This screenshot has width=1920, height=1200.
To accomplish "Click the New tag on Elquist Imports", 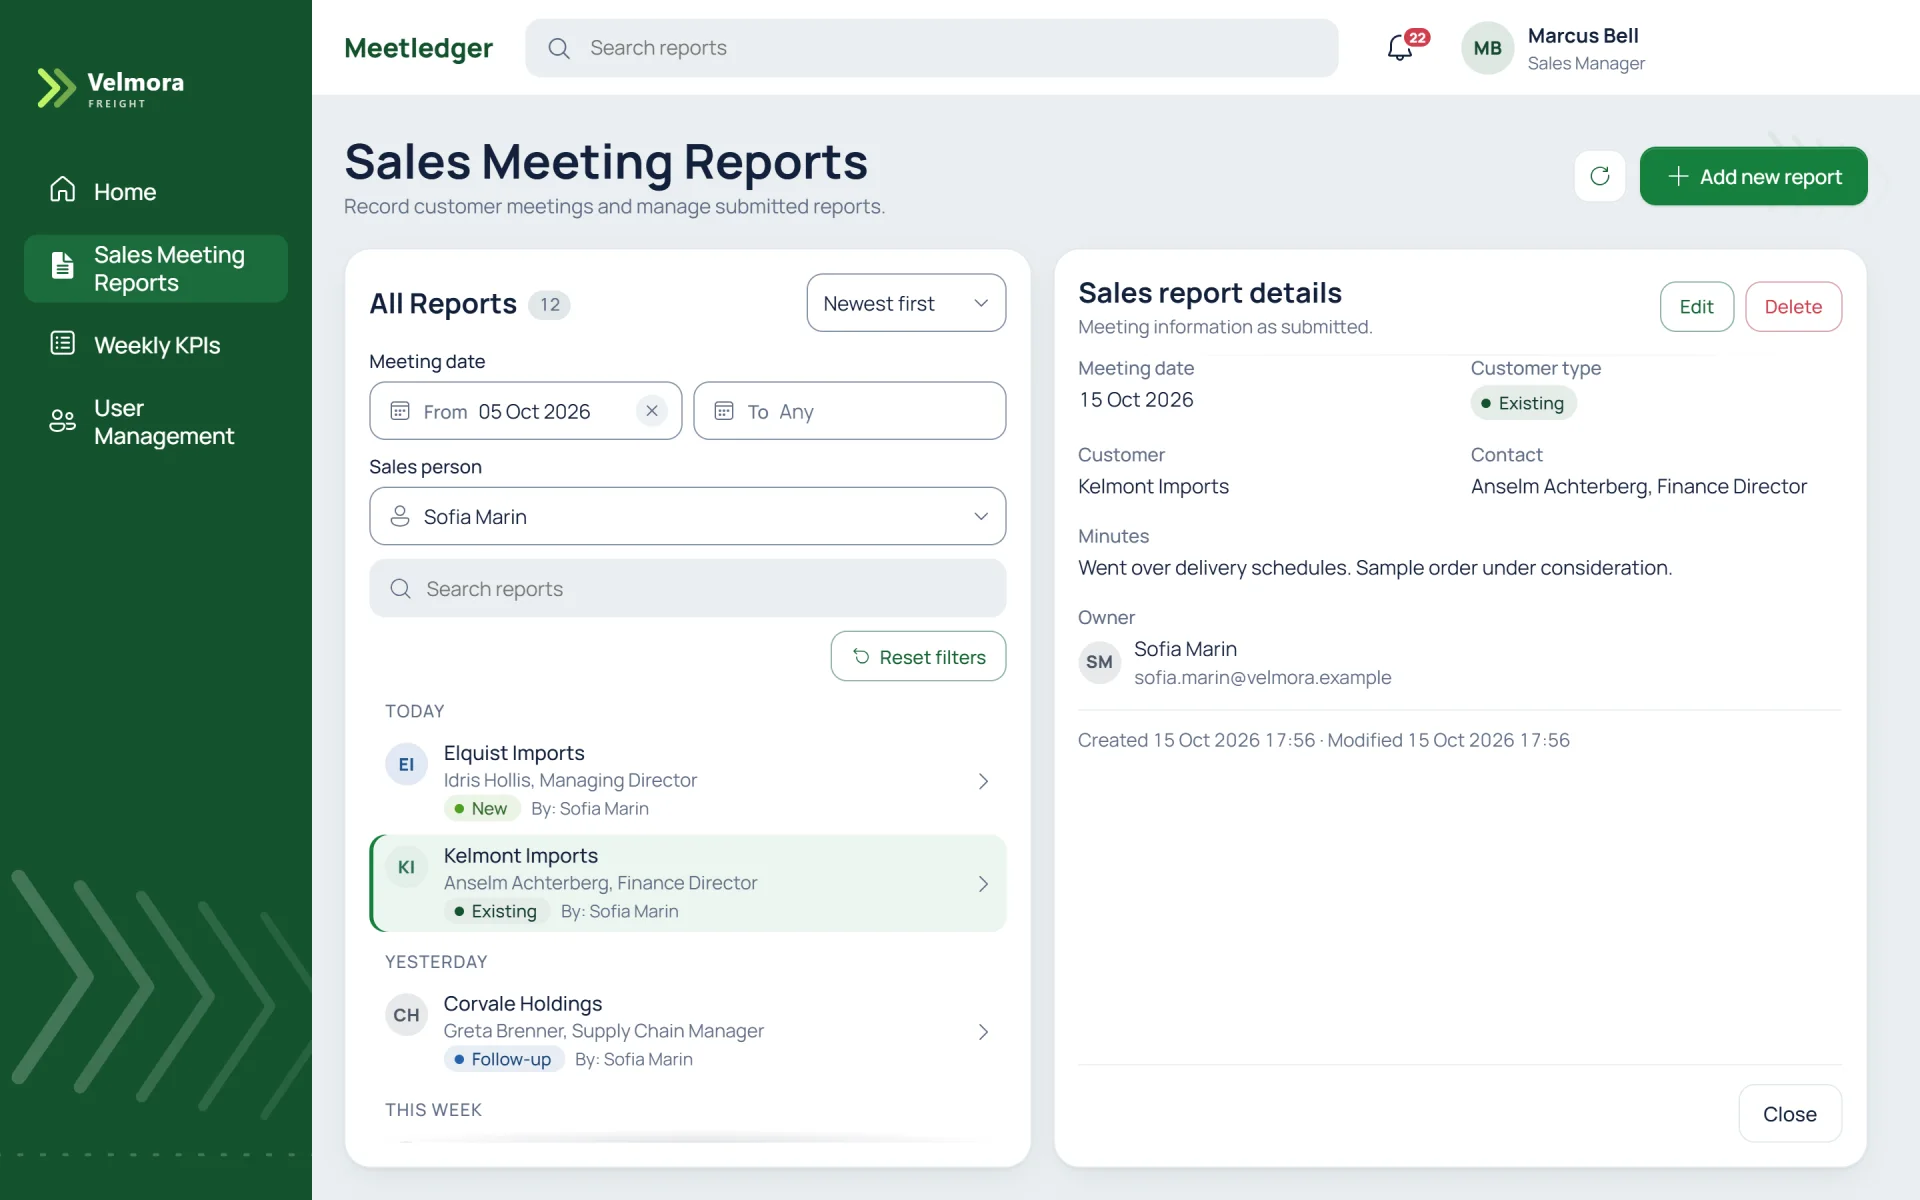I will point(481,808).
